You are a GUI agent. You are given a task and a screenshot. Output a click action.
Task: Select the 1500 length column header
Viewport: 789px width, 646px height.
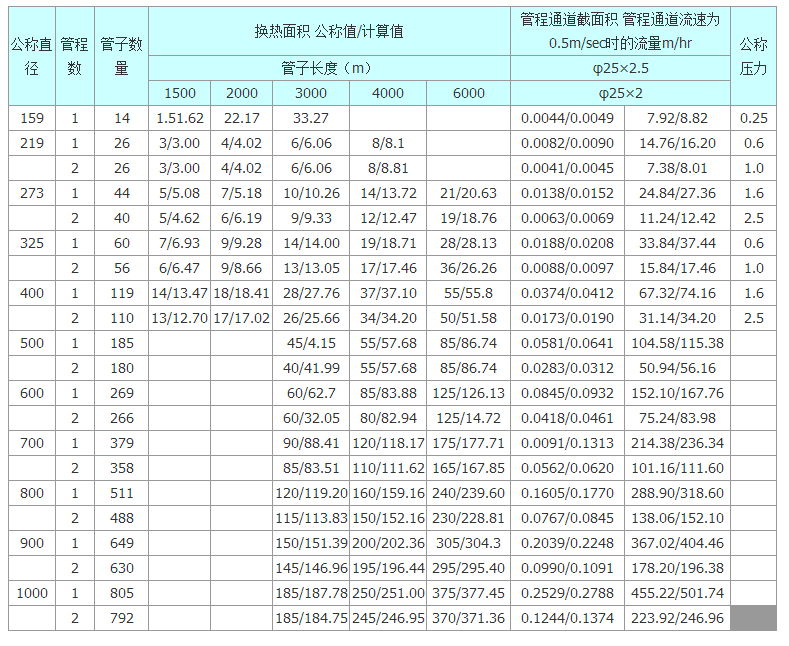click(x=179, y=93)
